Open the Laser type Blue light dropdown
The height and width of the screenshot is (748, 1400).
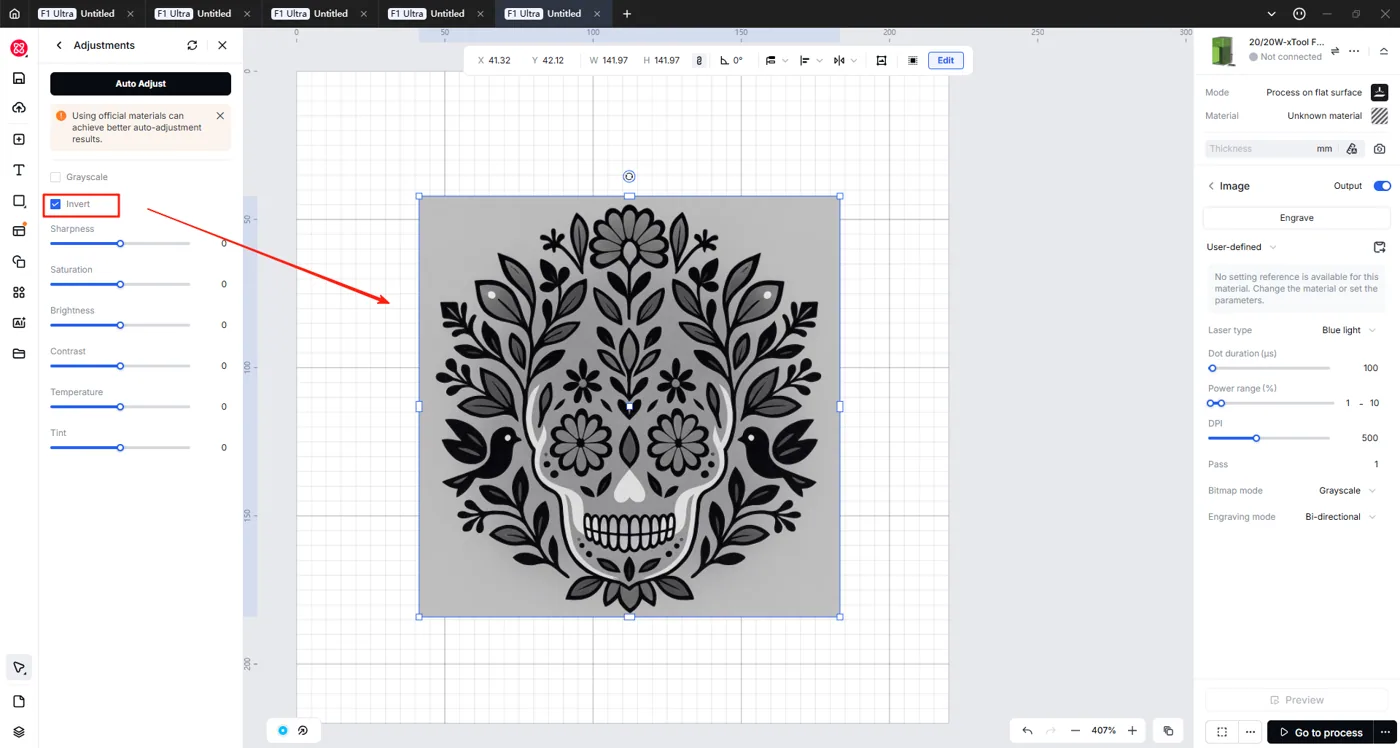pyautogui.click(x=1349, y=330)
